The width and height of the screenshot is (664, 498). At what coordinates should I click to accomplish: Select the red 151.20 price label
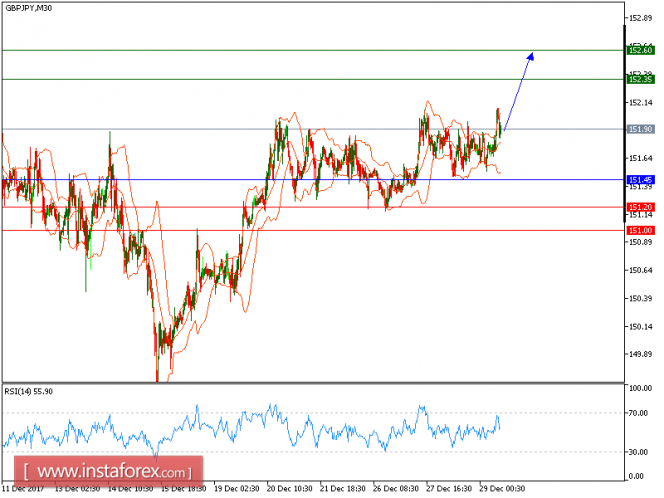tap(640, 207)
